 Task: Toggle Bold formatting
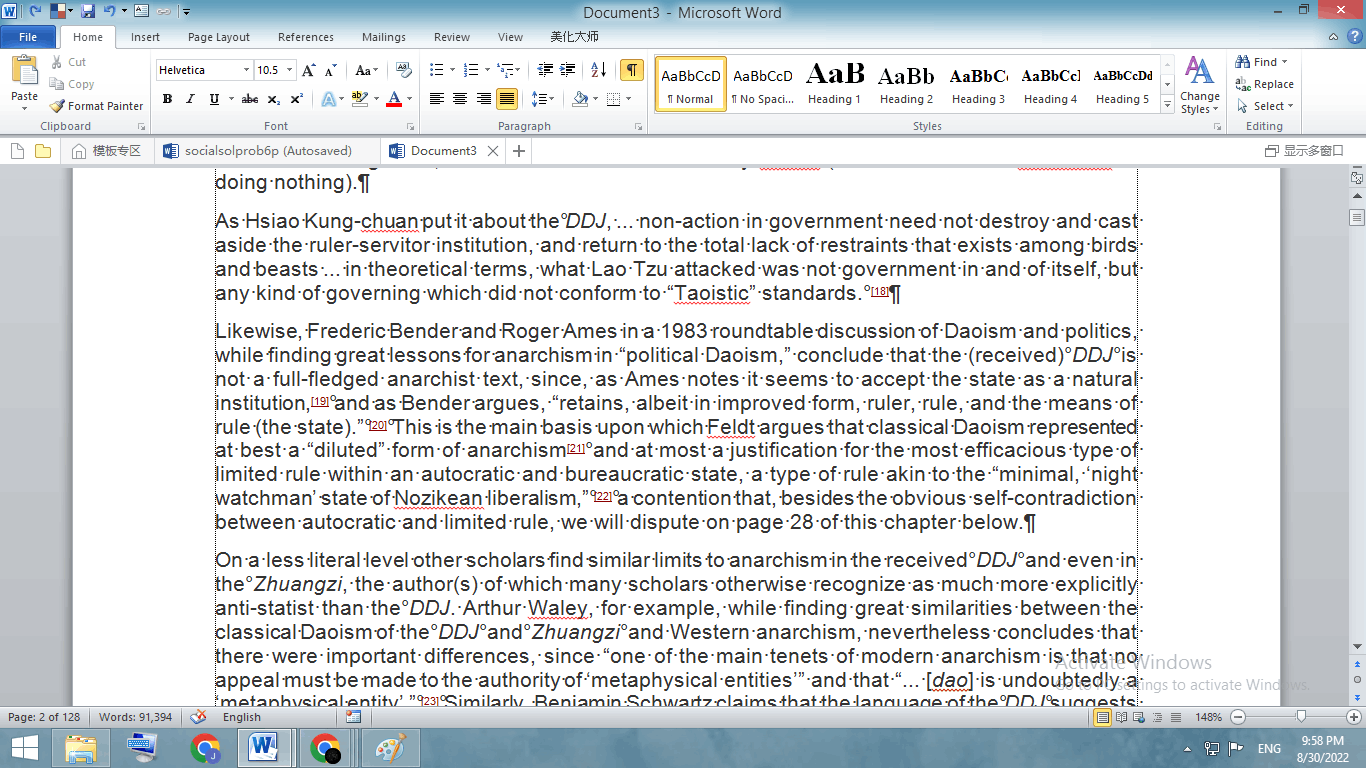[x=167, y=99]
